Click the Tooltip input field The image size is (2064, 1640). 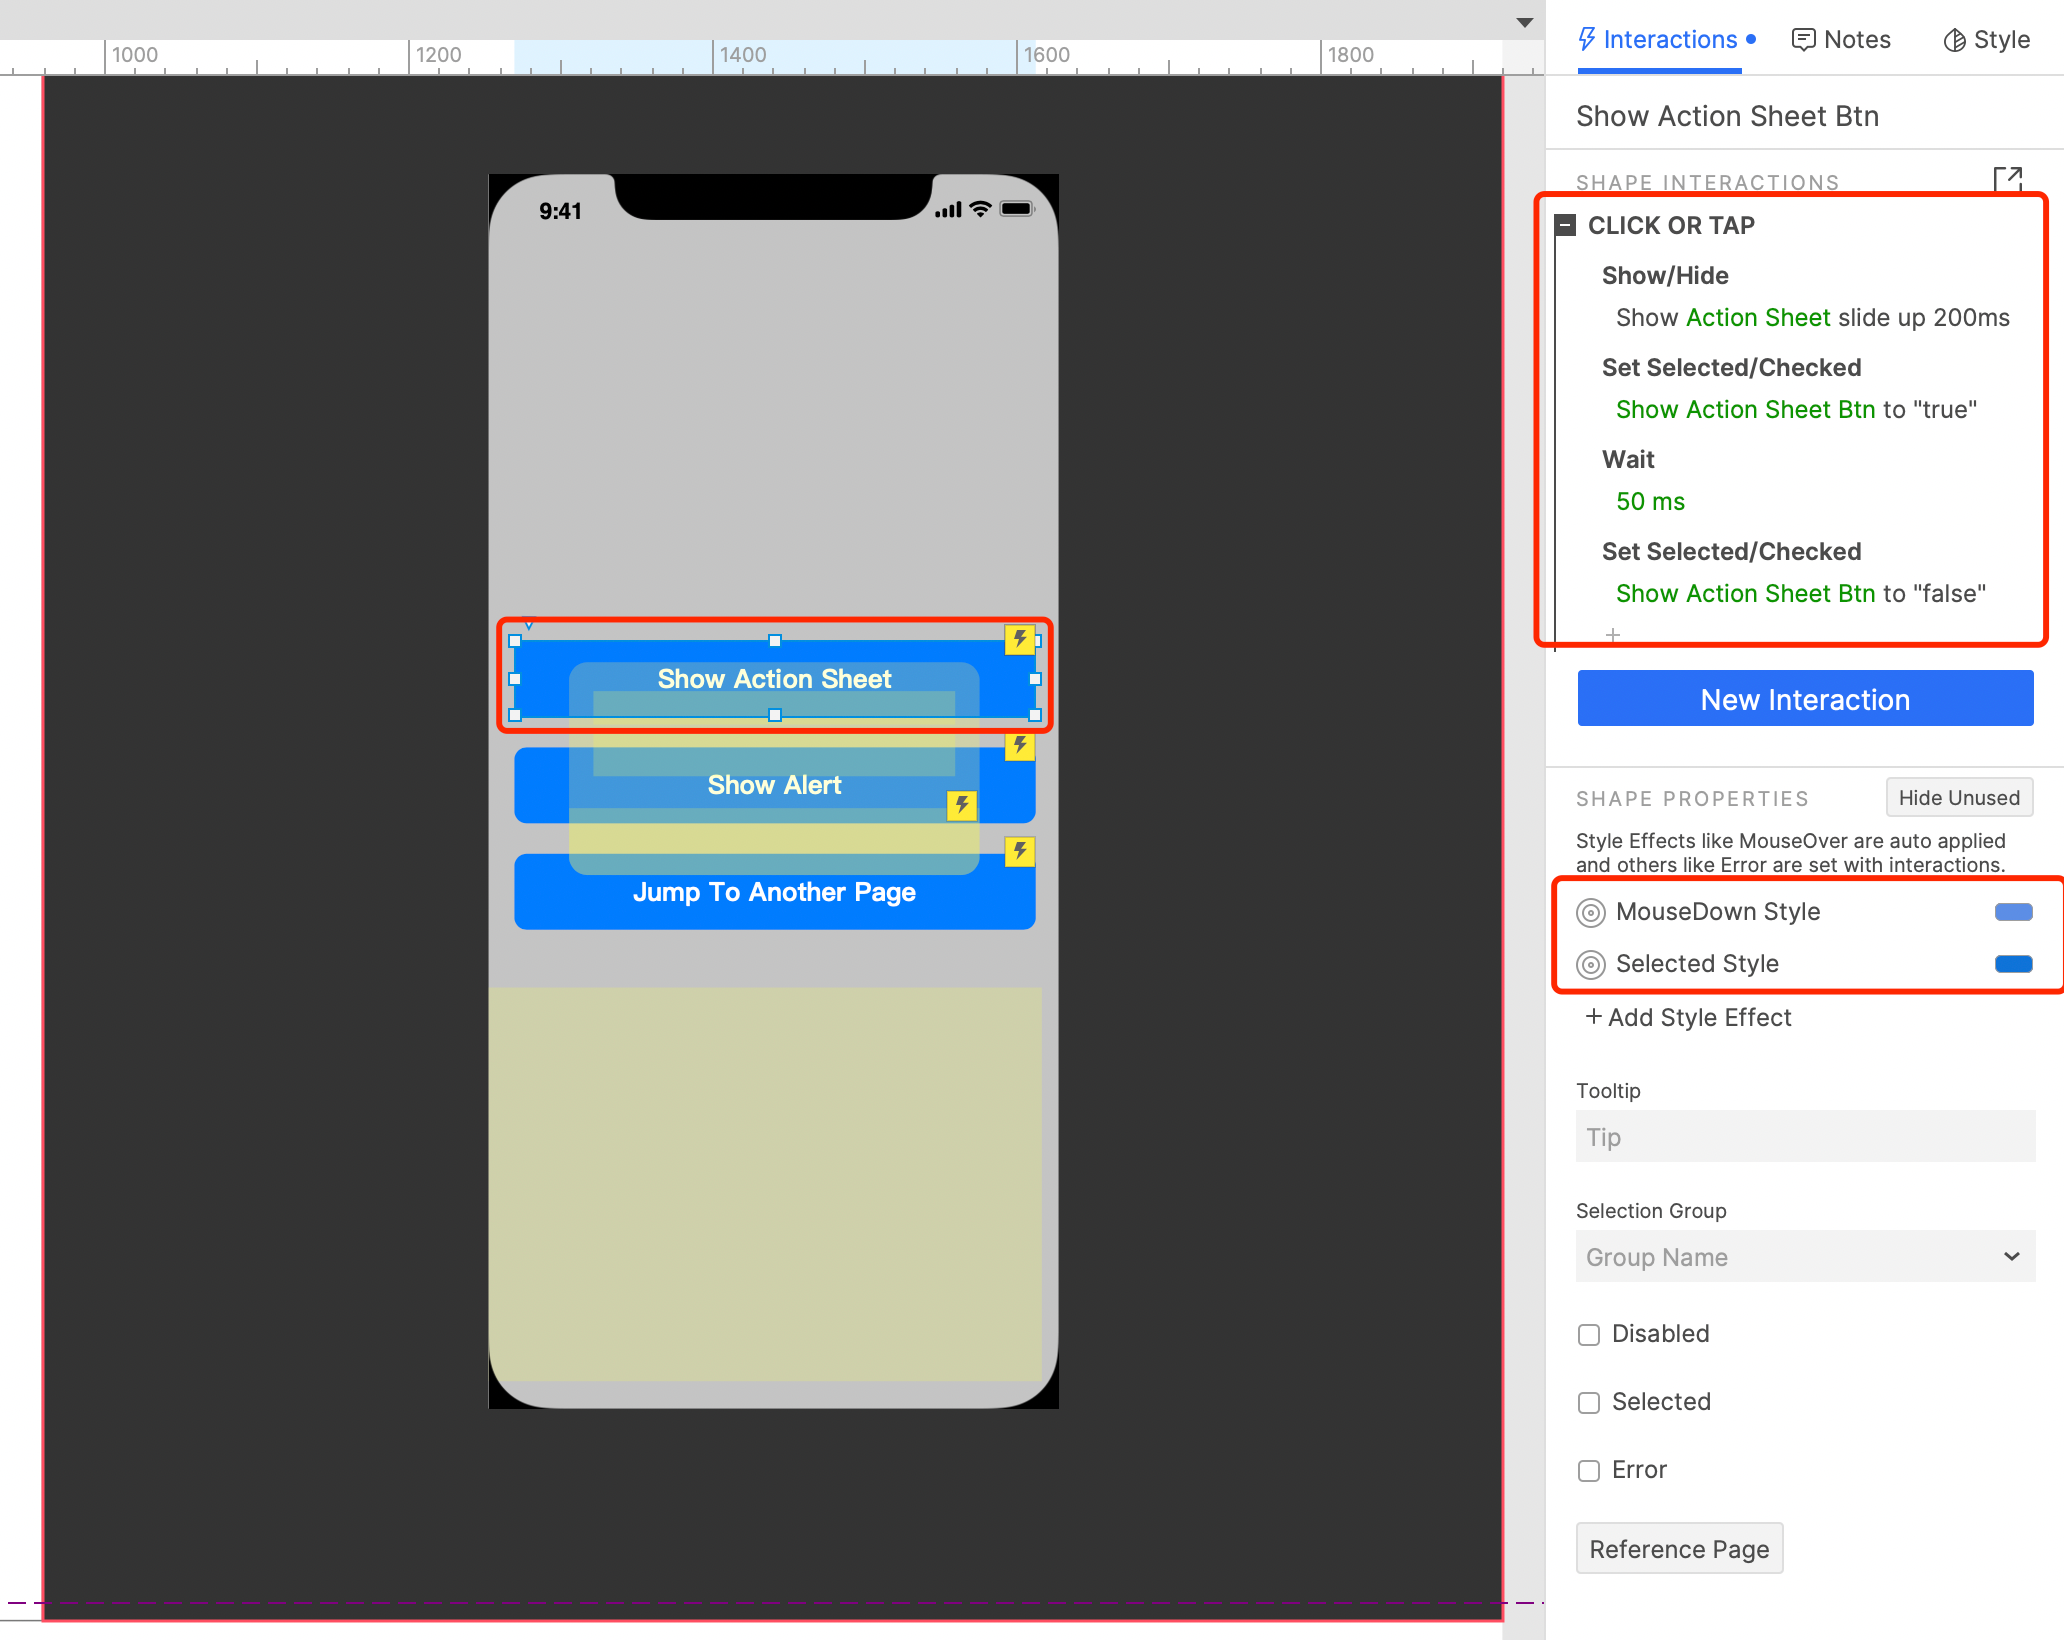click(x=1805, y=1137)
